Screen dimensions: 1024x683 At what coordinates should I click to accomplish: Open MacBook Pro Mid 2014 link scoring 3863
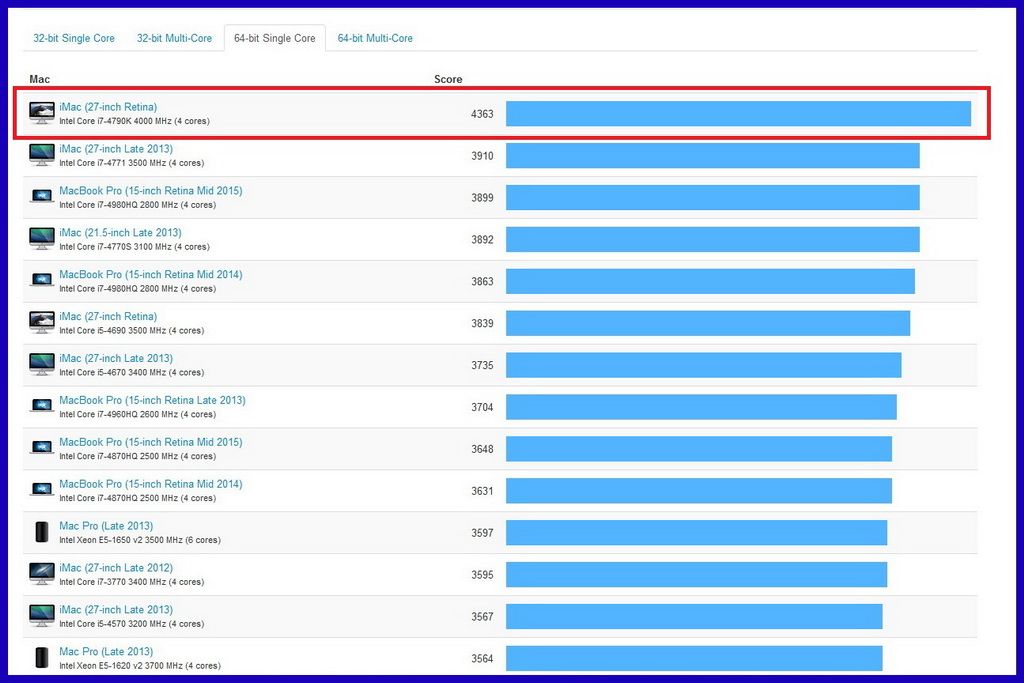point(151,274)
